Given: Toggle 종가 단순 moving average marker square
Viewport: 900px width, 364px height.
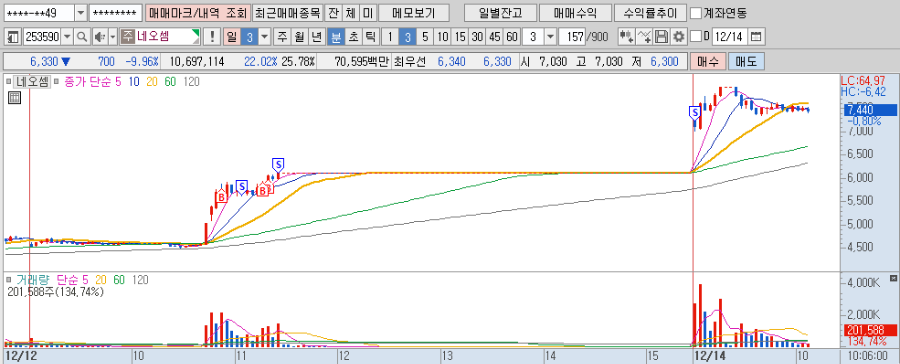Looking at the screenshot, I should tap(56, 82).
